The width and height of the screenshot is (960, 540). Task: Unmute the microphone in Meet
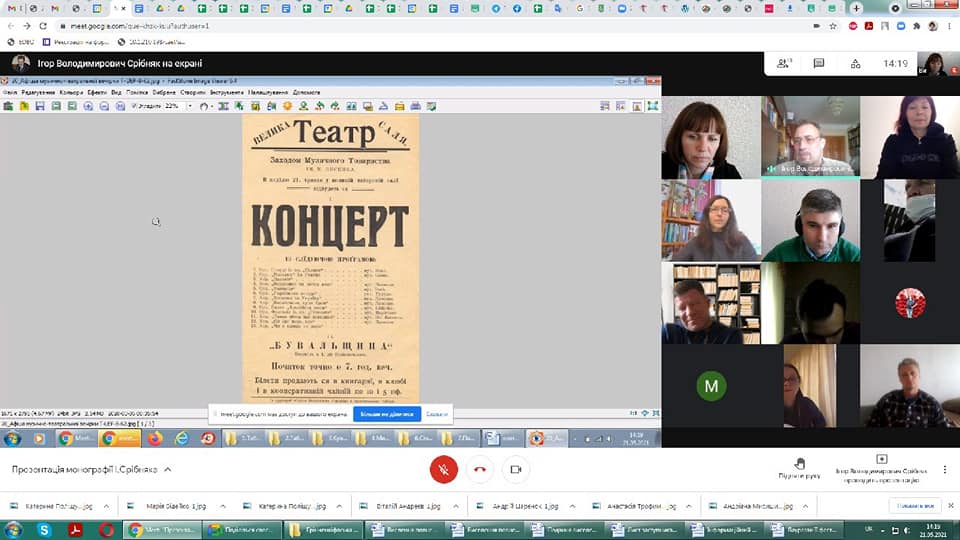pos(443,468)
